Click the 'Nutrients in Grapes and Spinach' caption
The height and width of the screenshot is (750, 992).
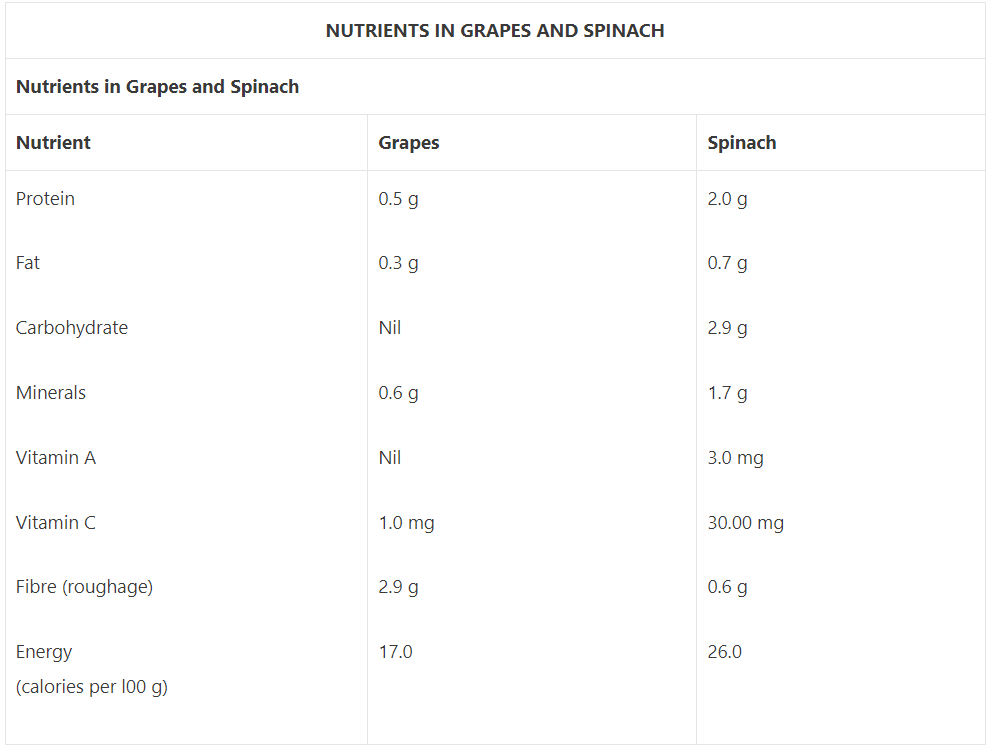[157, 87]
